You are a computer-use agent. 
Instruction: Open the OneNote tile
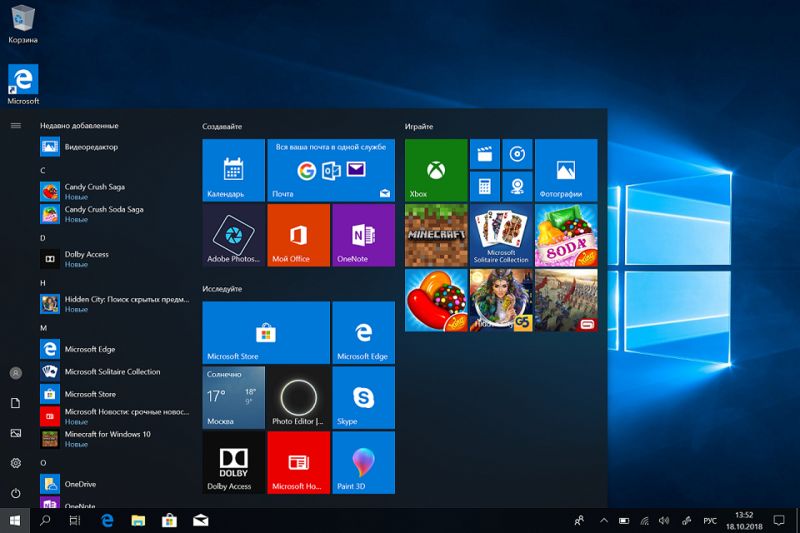click(x=363, y=235)
